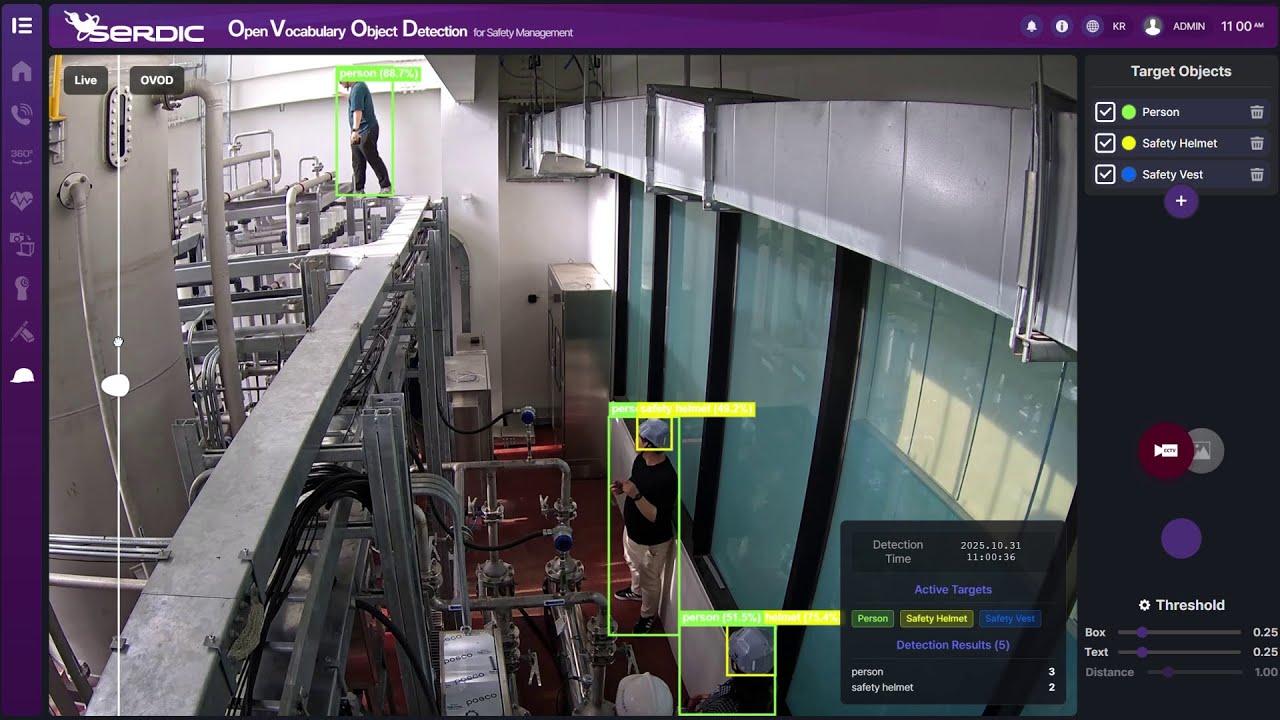Open the ADMIN account label
Viewport: 1280px width, 720px height.
(x=1189, y=26)
